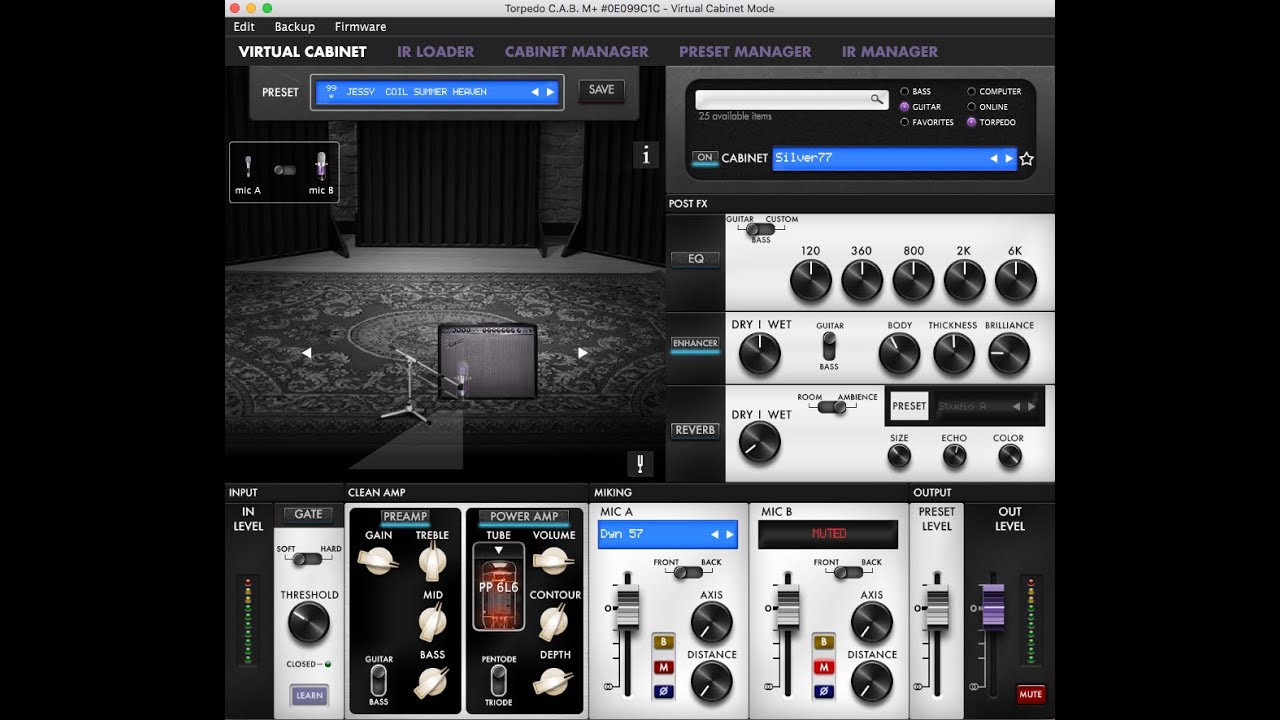This screenshot has height=720, width=1280.
Task: Click the power amp VOLUME knob
Action: [x=553, y=561]
